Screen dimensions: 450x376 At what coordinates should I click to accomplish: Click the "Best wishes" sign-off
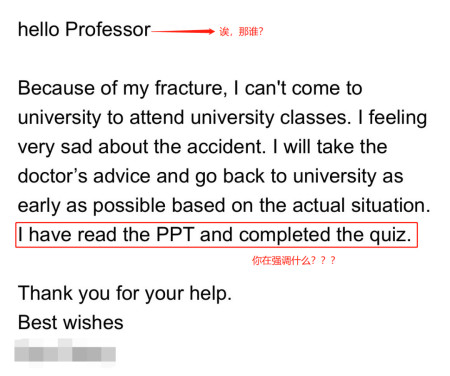71,323
